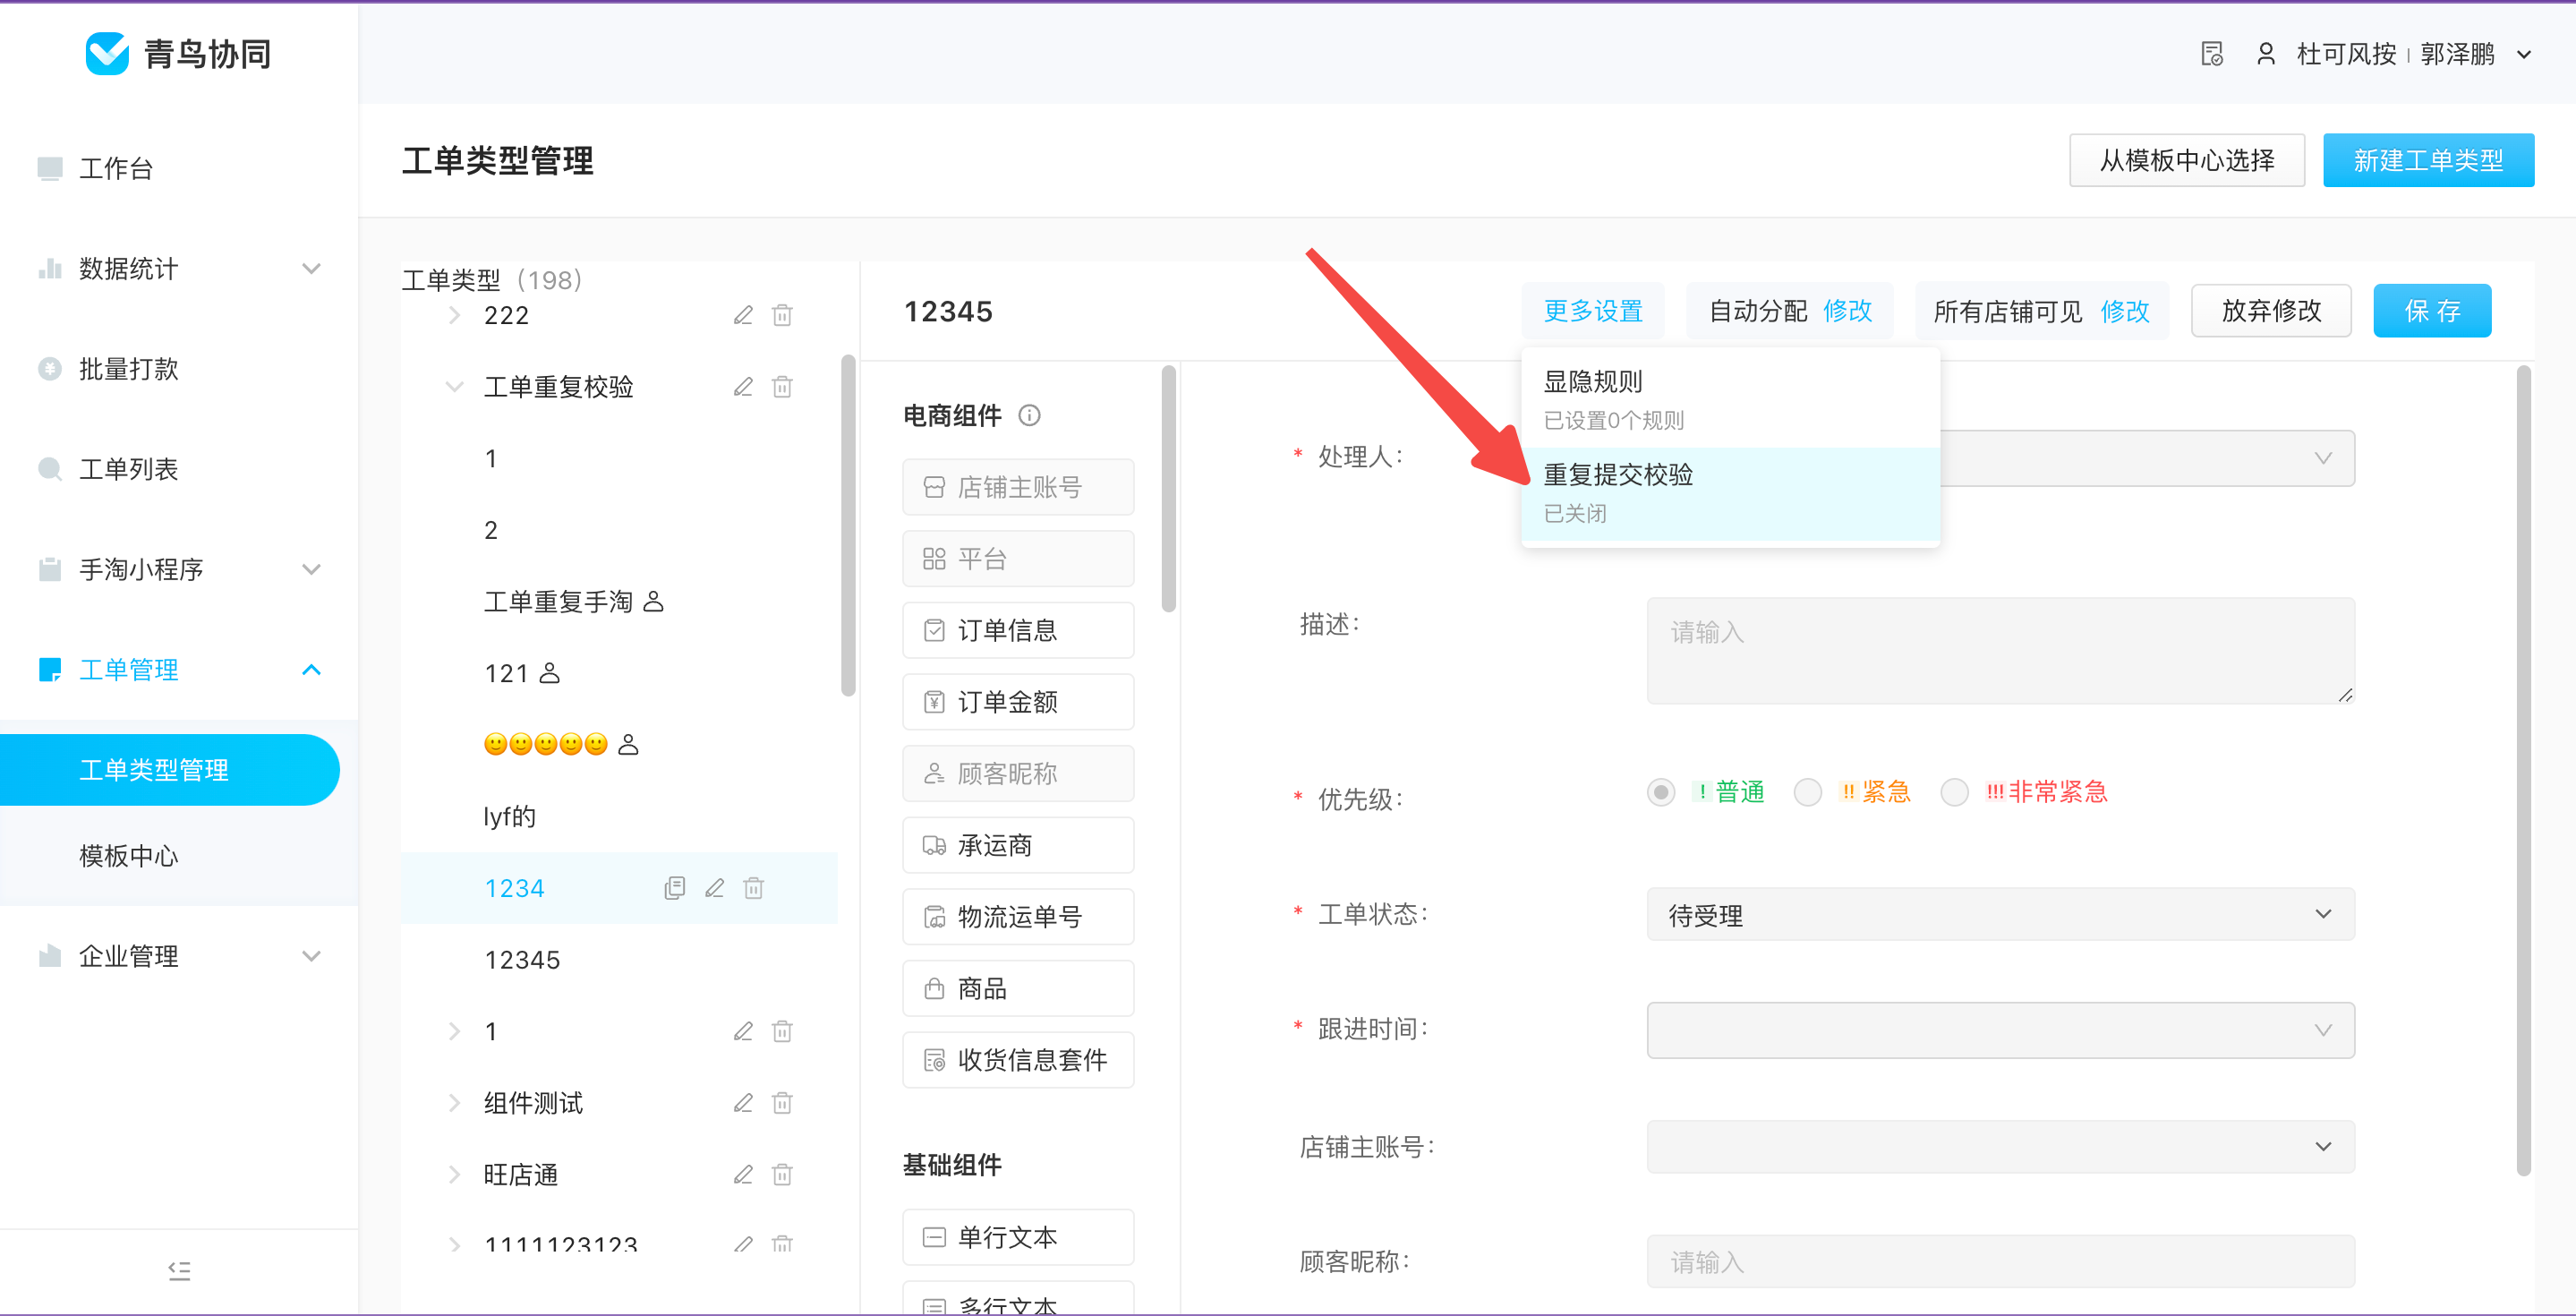Edit the 工单重复校验 group
Viewport: 2576px width, 1316px height.
tap(743, 386)
